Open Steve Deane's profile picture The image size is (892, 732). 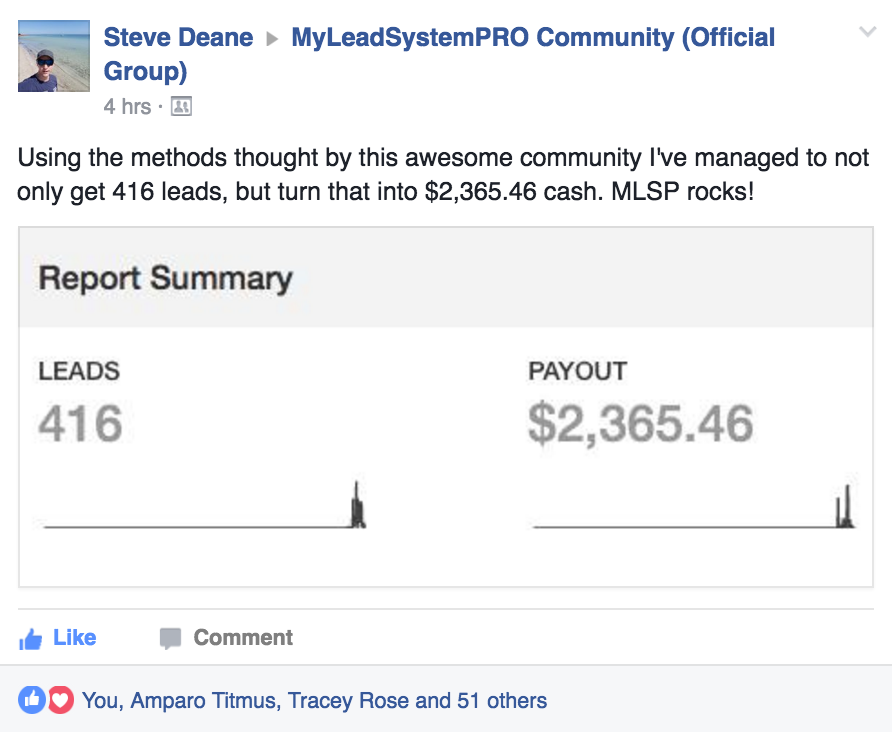click(x=54, y=56)
